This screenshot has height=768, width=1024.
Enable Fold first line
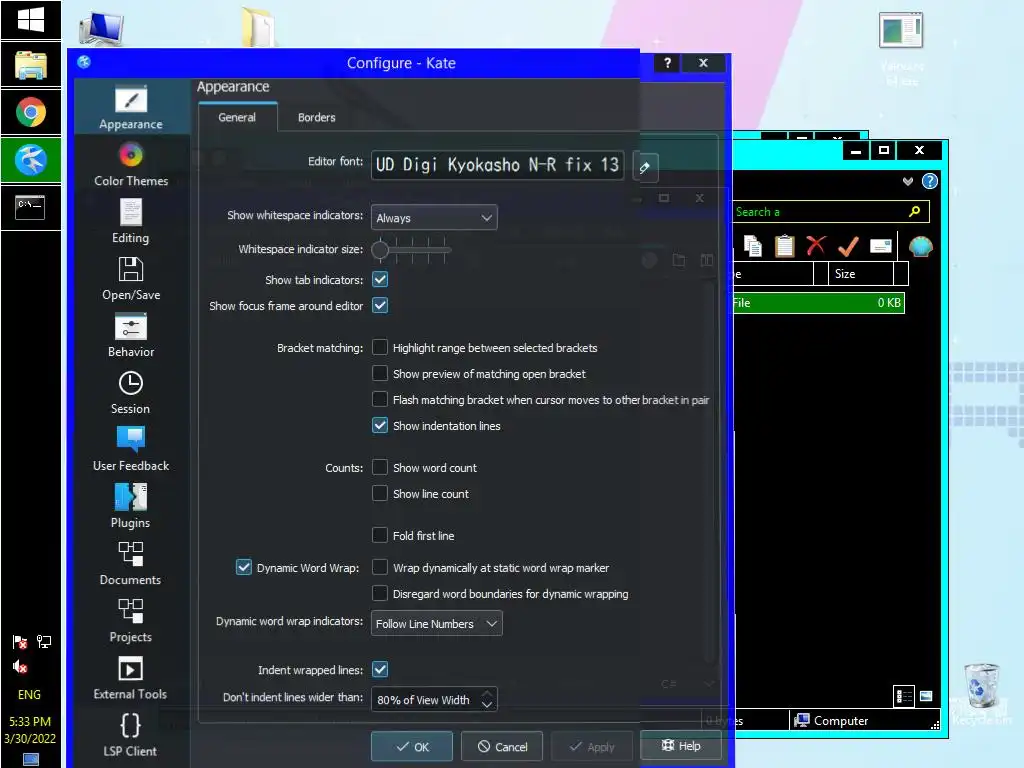(379, 536)
